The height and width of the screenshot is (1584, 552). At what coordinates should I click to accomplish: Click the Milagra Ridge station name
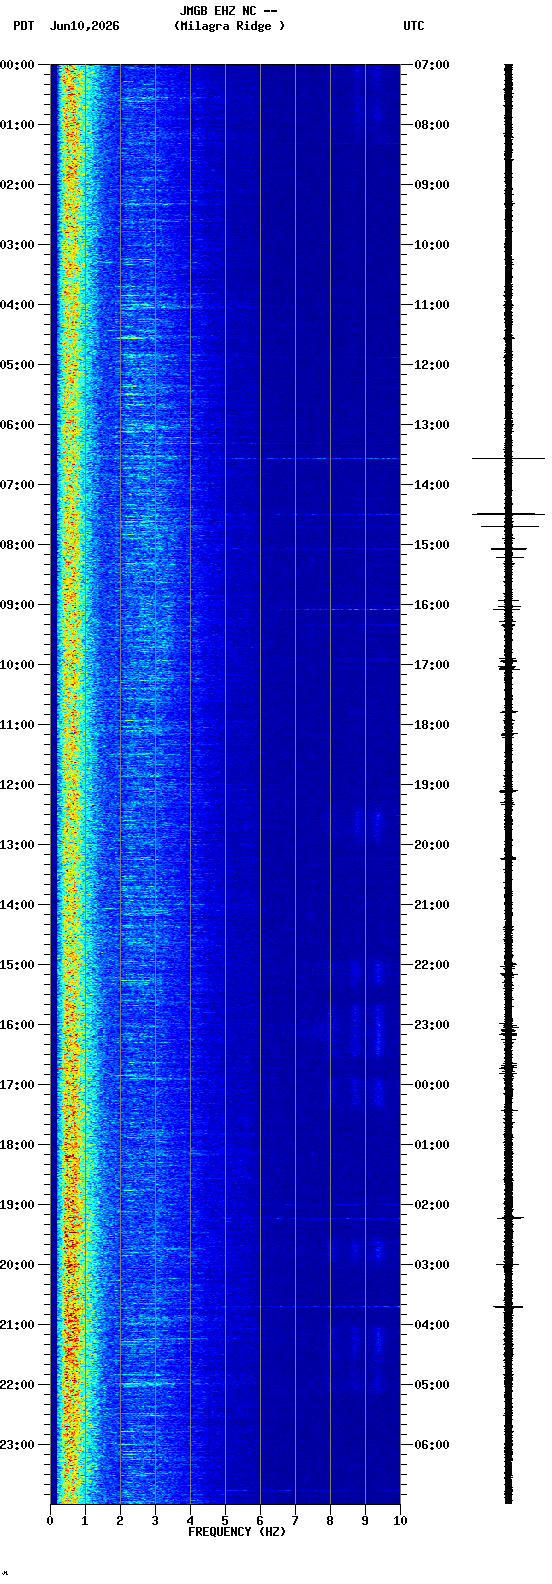(x=229, y=26)
